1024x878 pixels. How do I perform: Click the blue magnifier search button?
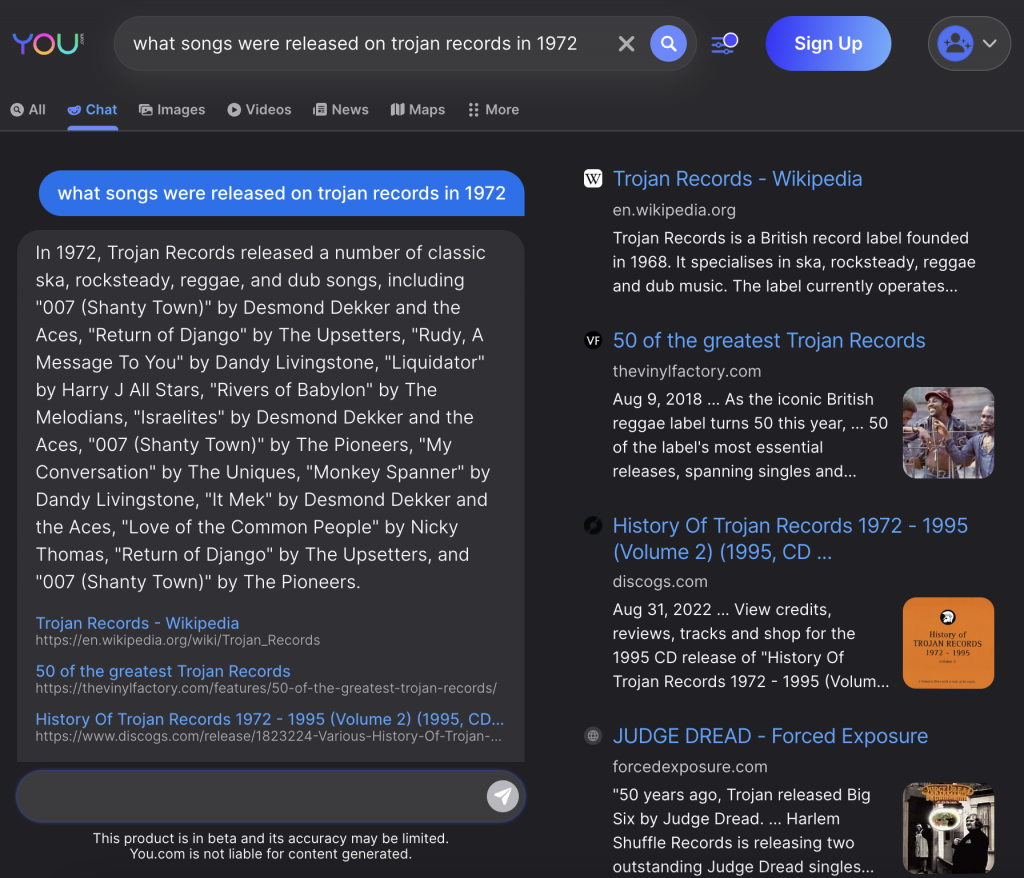[668, 44]
